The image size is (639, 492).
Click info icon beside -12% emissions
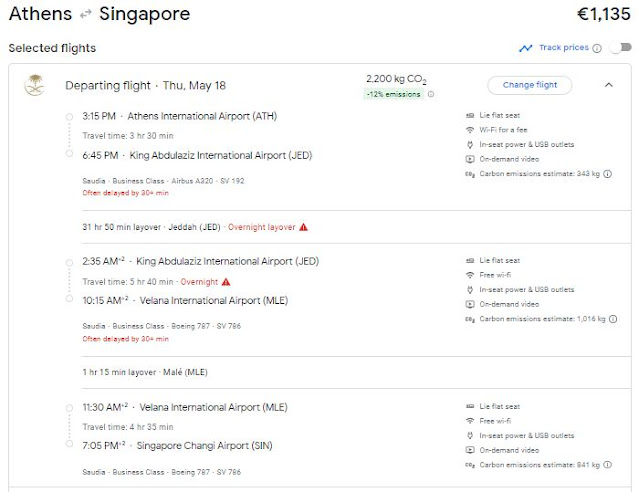431,94
